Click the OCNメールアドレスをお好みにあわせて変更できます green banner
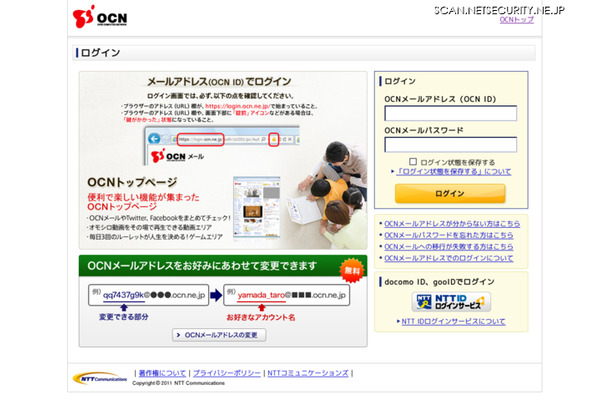 tap(223, 266)
